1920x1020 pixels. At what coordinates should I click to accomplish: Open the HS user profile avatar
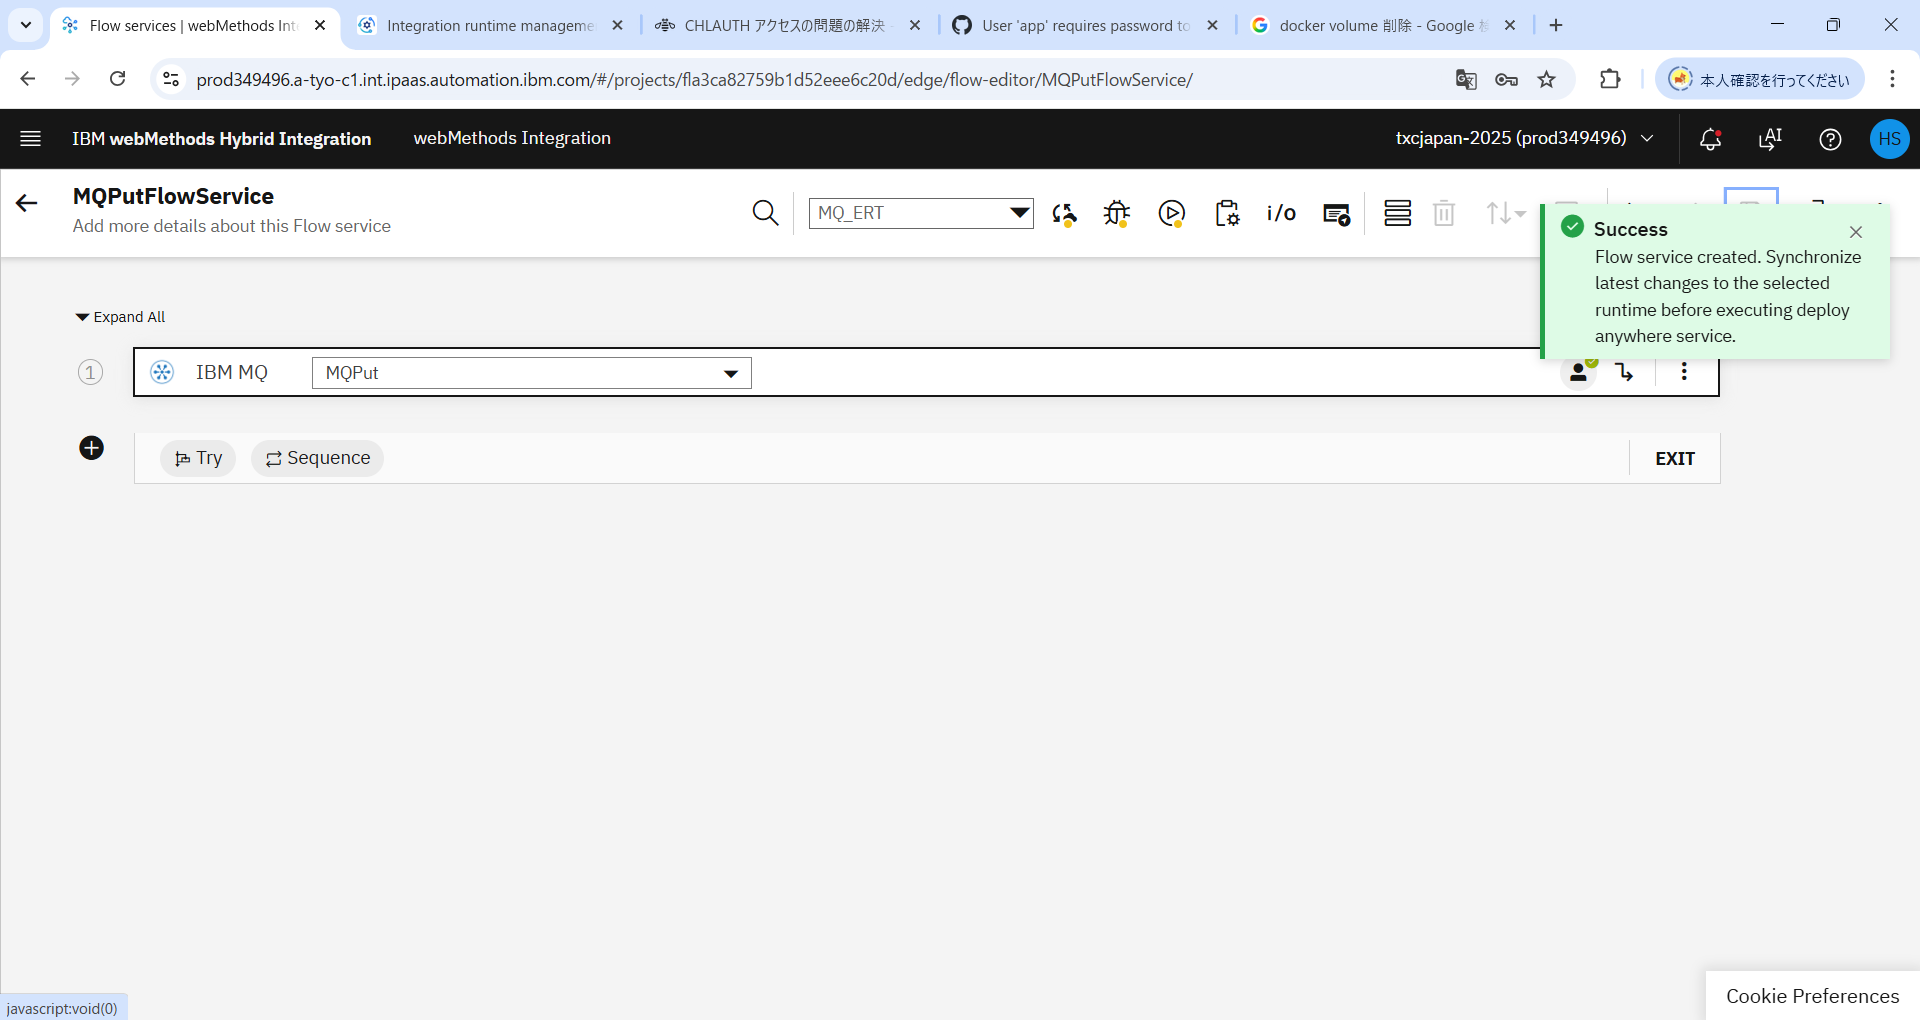1889,139
